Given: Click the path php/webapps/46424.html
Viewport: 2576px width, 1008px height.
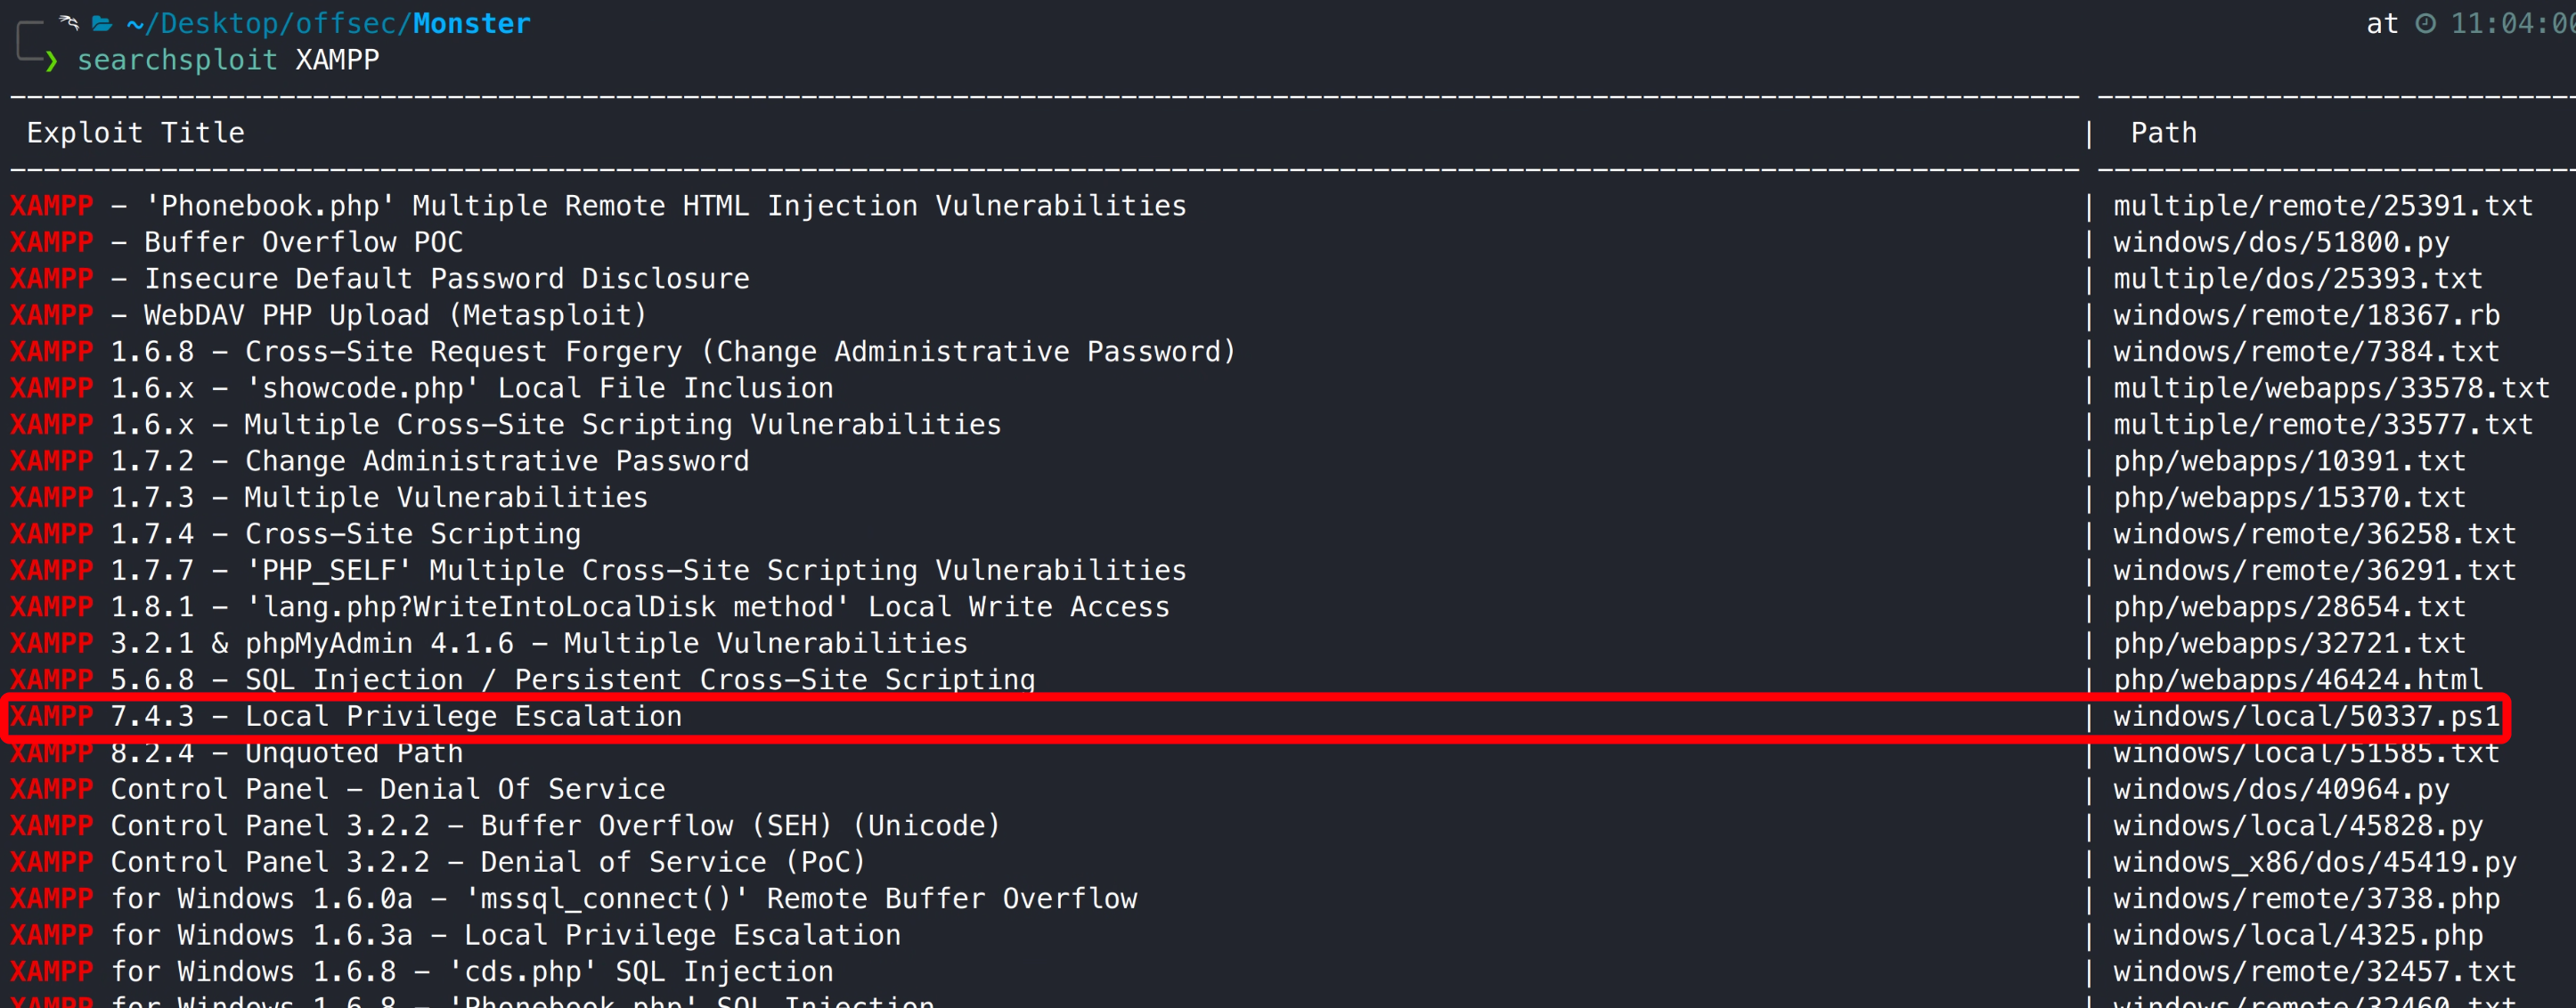Looking at the screenshot, I should coord(2297,680).
